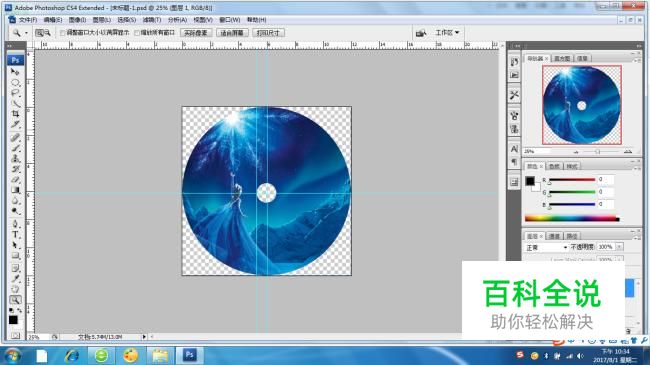This screenshot has height=365, width=650.
Task: Open the Windows Start button
Action: (x=13, y=355)
